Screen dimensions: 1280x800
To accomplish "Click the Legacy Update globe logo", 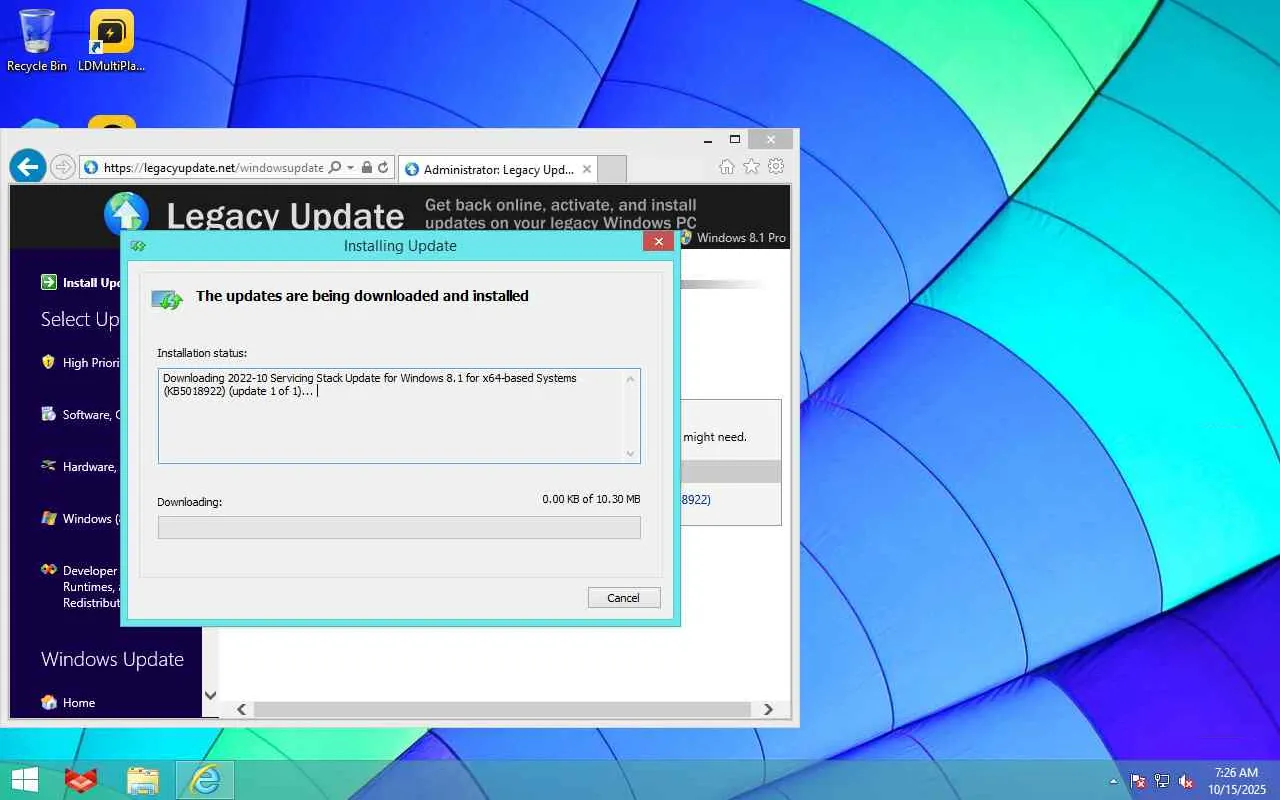I will 127,215.
